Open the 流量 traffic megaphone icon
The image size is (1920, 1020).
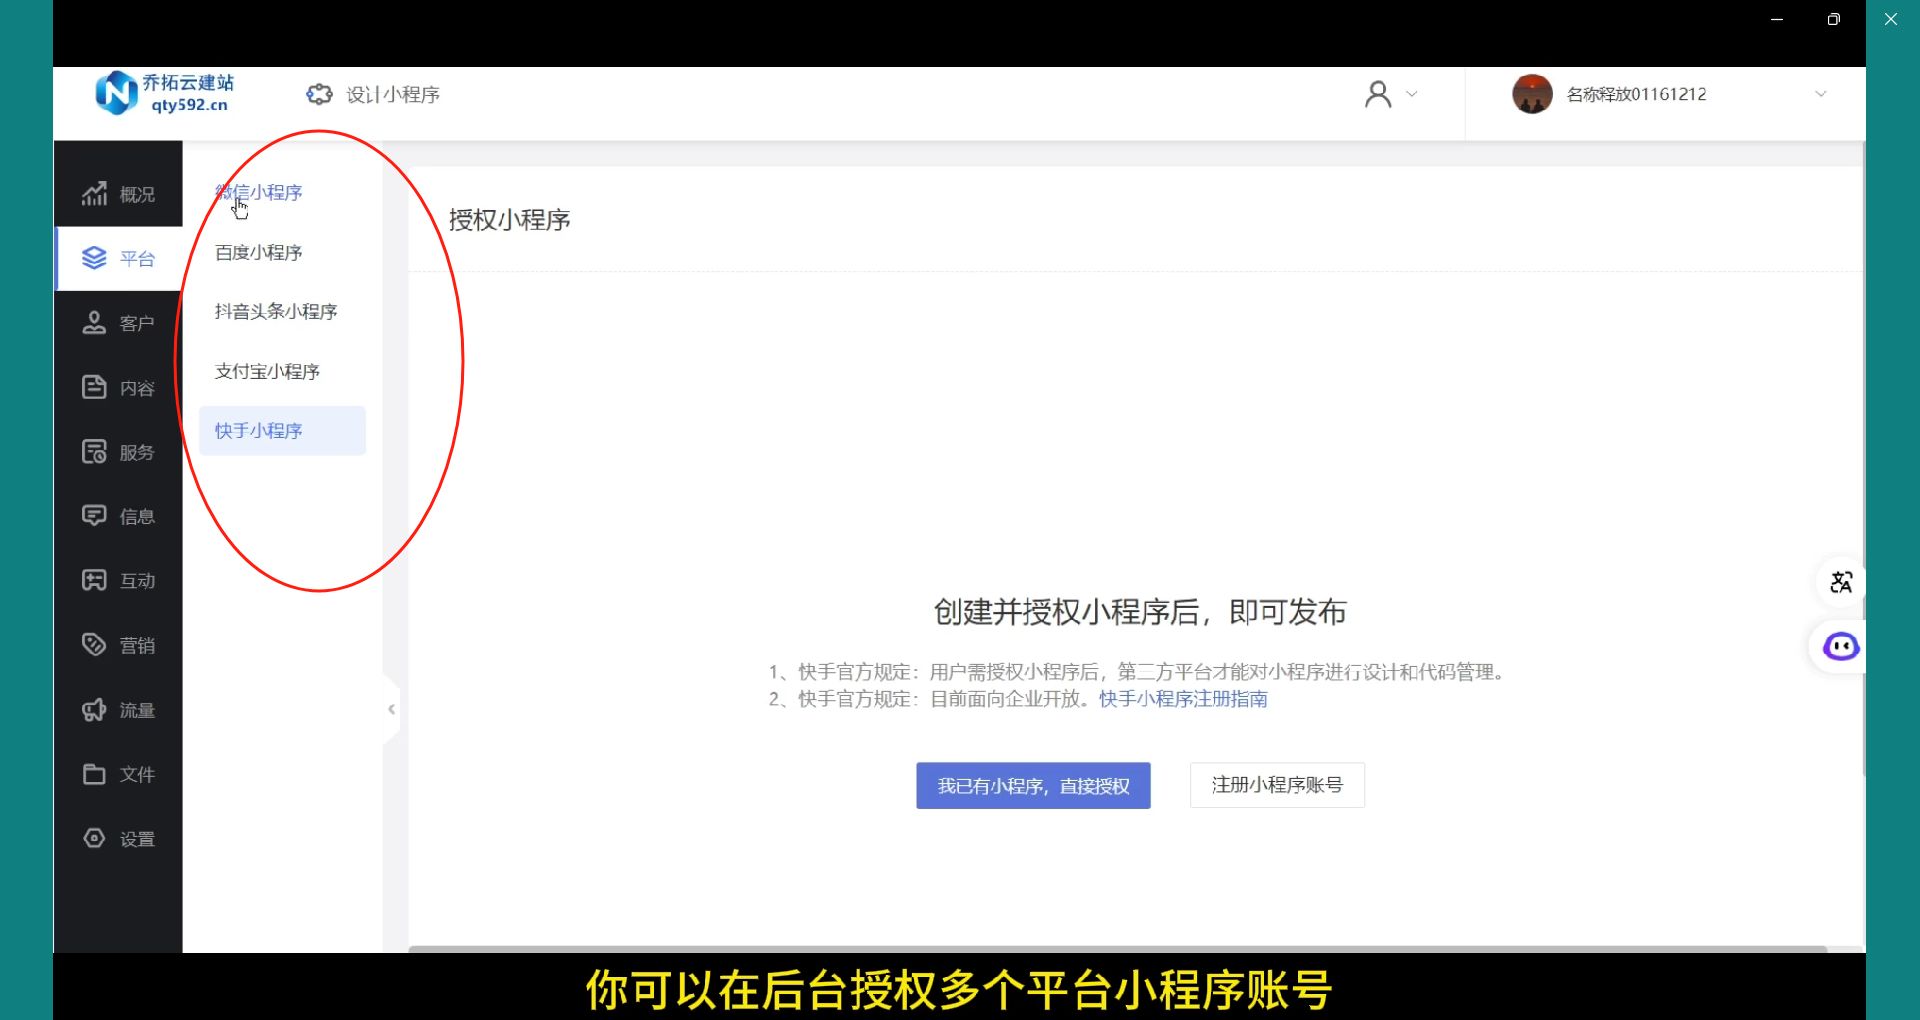(94, 710)
